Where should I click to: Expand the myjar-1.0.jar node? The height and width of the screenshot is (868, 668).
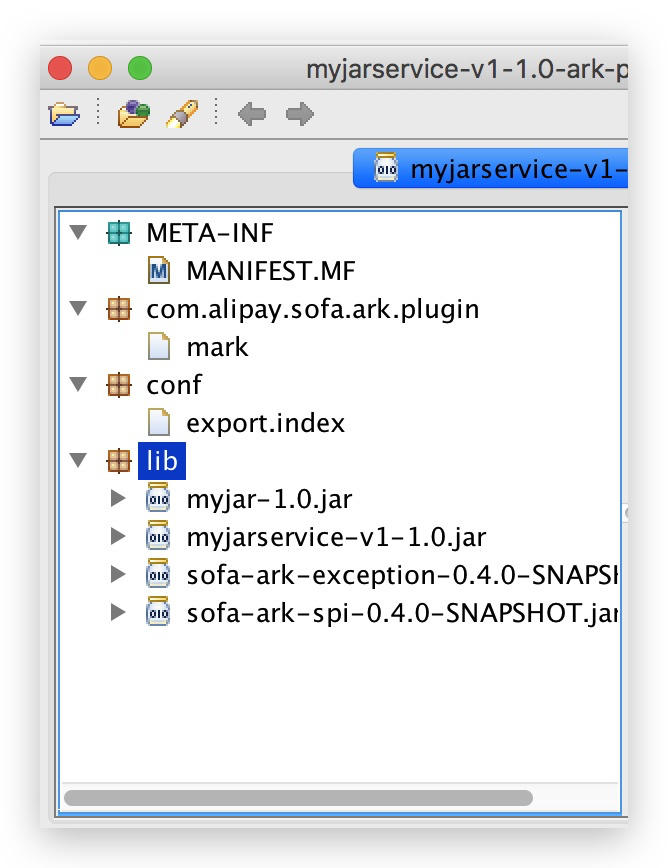(x=118, y=498)
